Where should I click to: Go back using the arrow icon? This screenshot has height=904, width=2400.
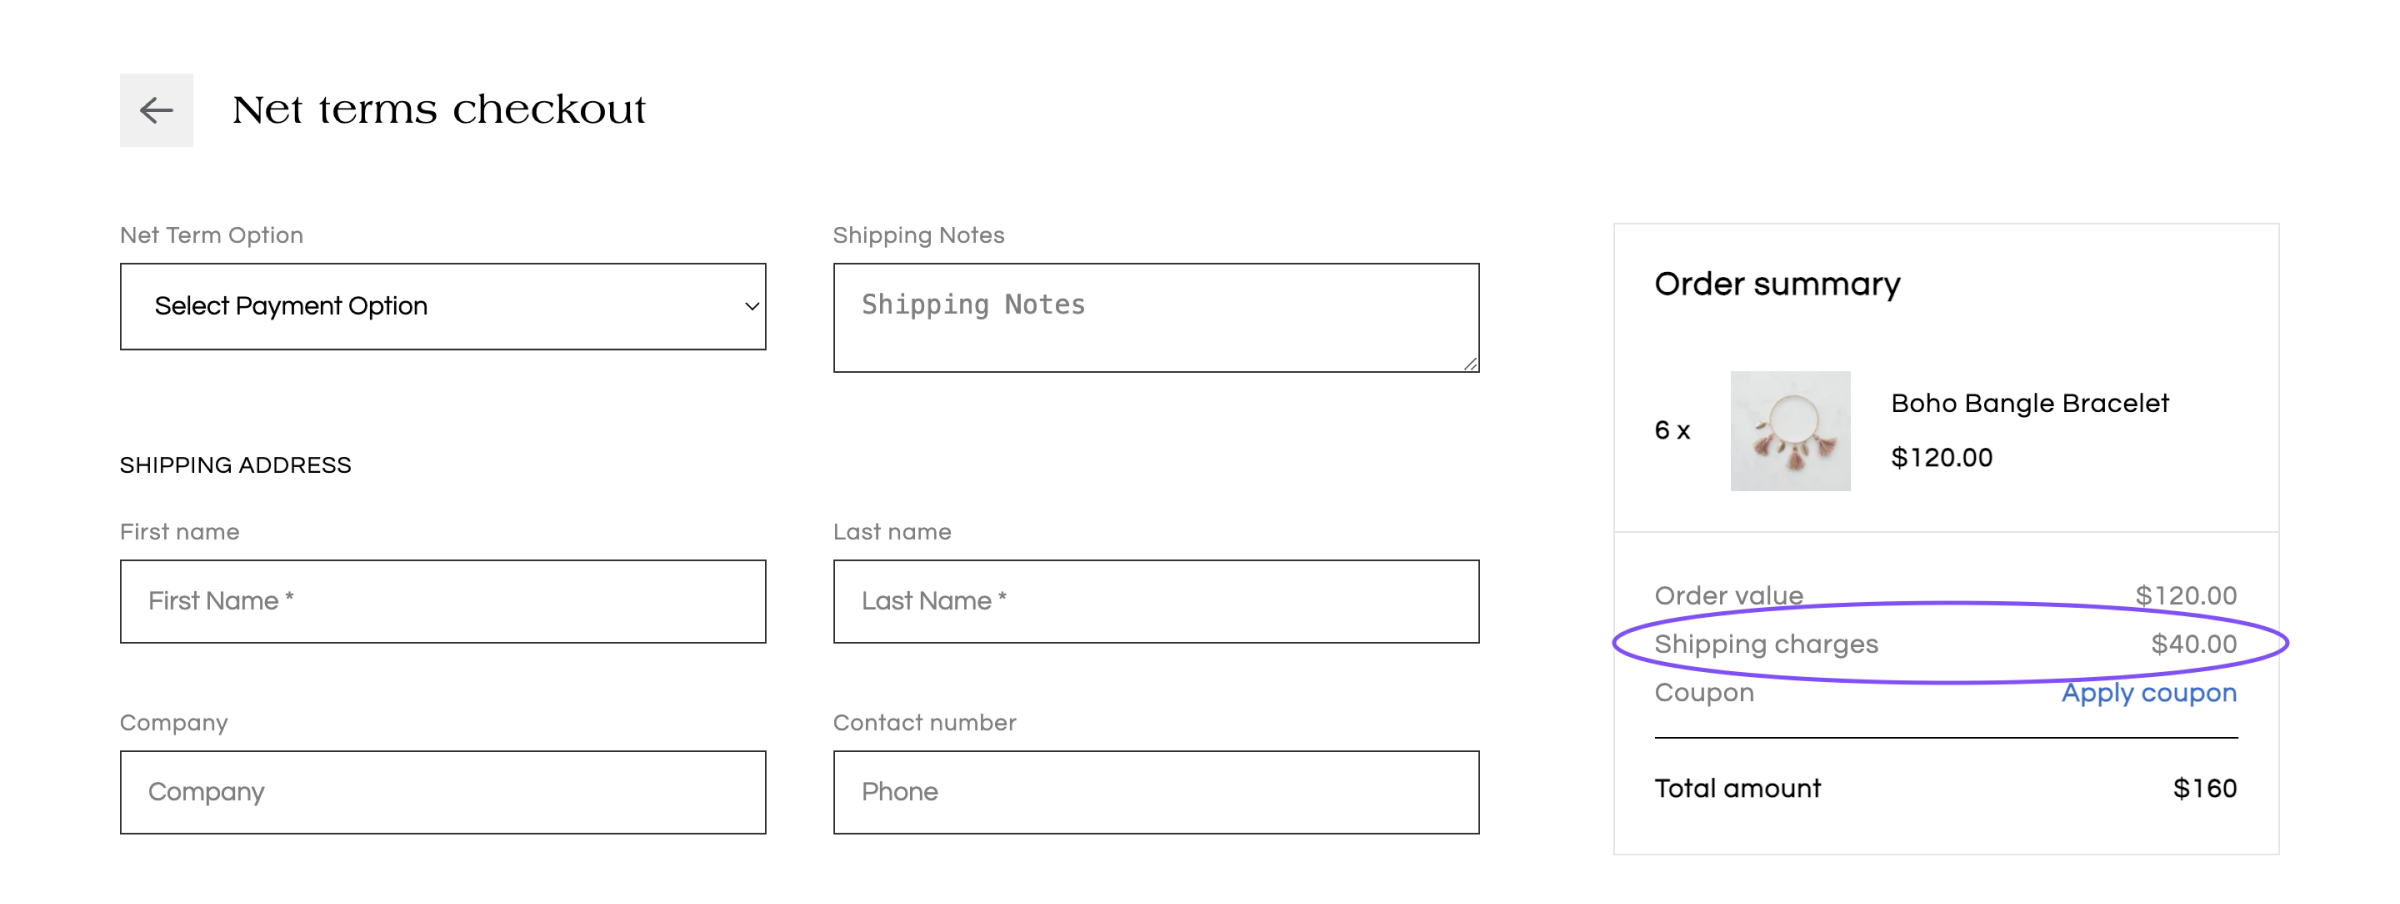coord(156,110)
